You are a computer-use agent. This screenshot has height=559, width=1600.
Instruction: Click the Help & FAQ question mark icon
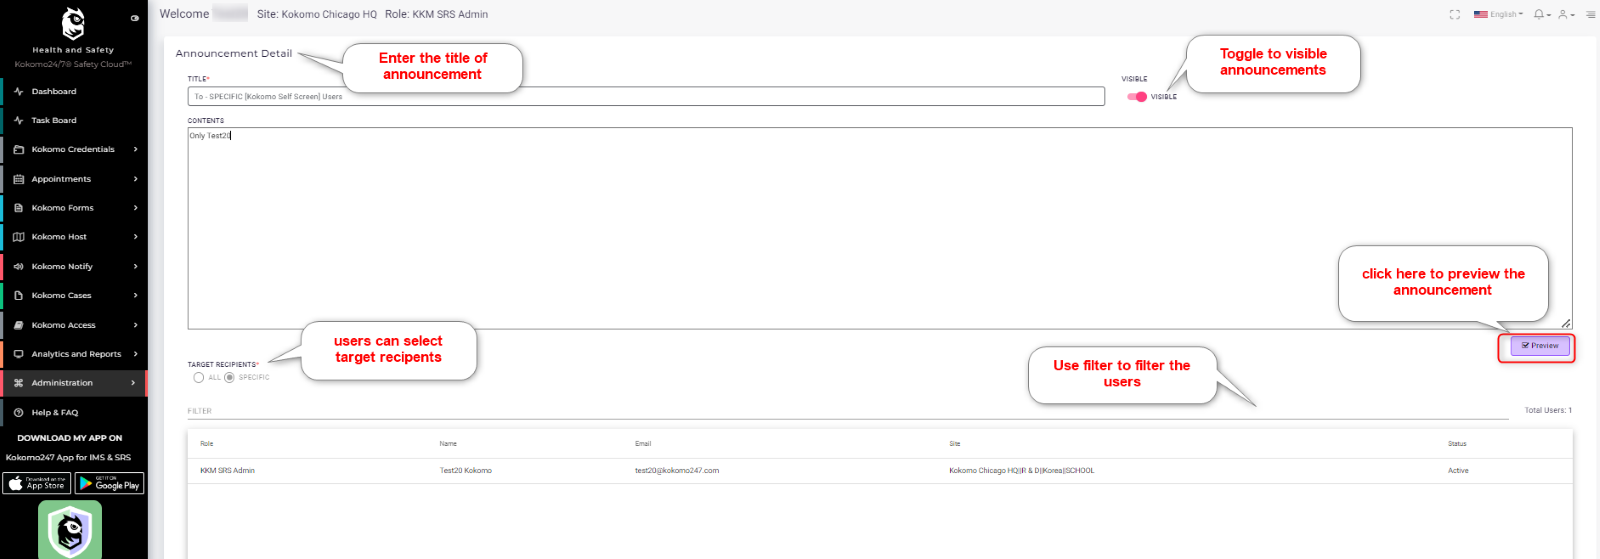pos(18,412)
